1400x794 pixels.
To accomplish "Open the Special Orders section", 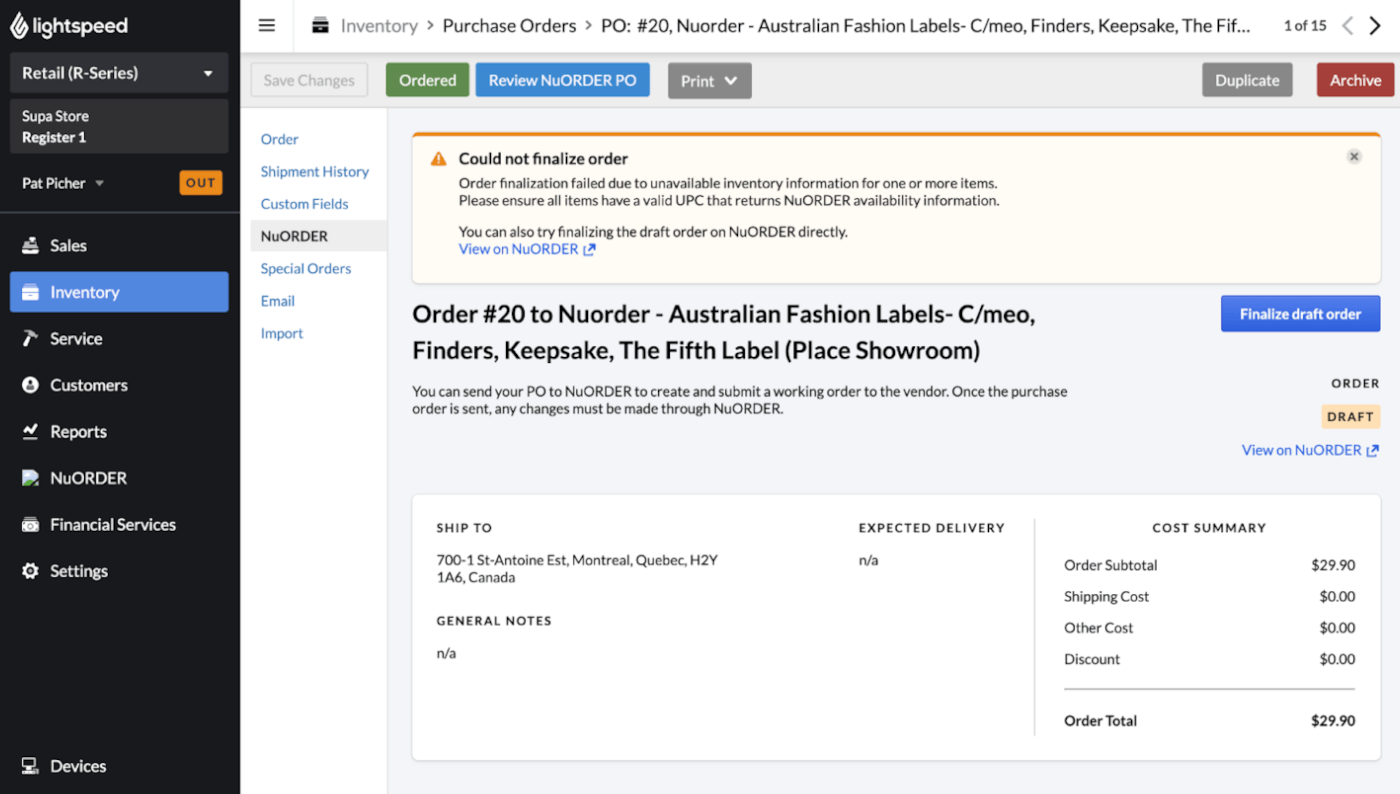I will pos(306,268).
